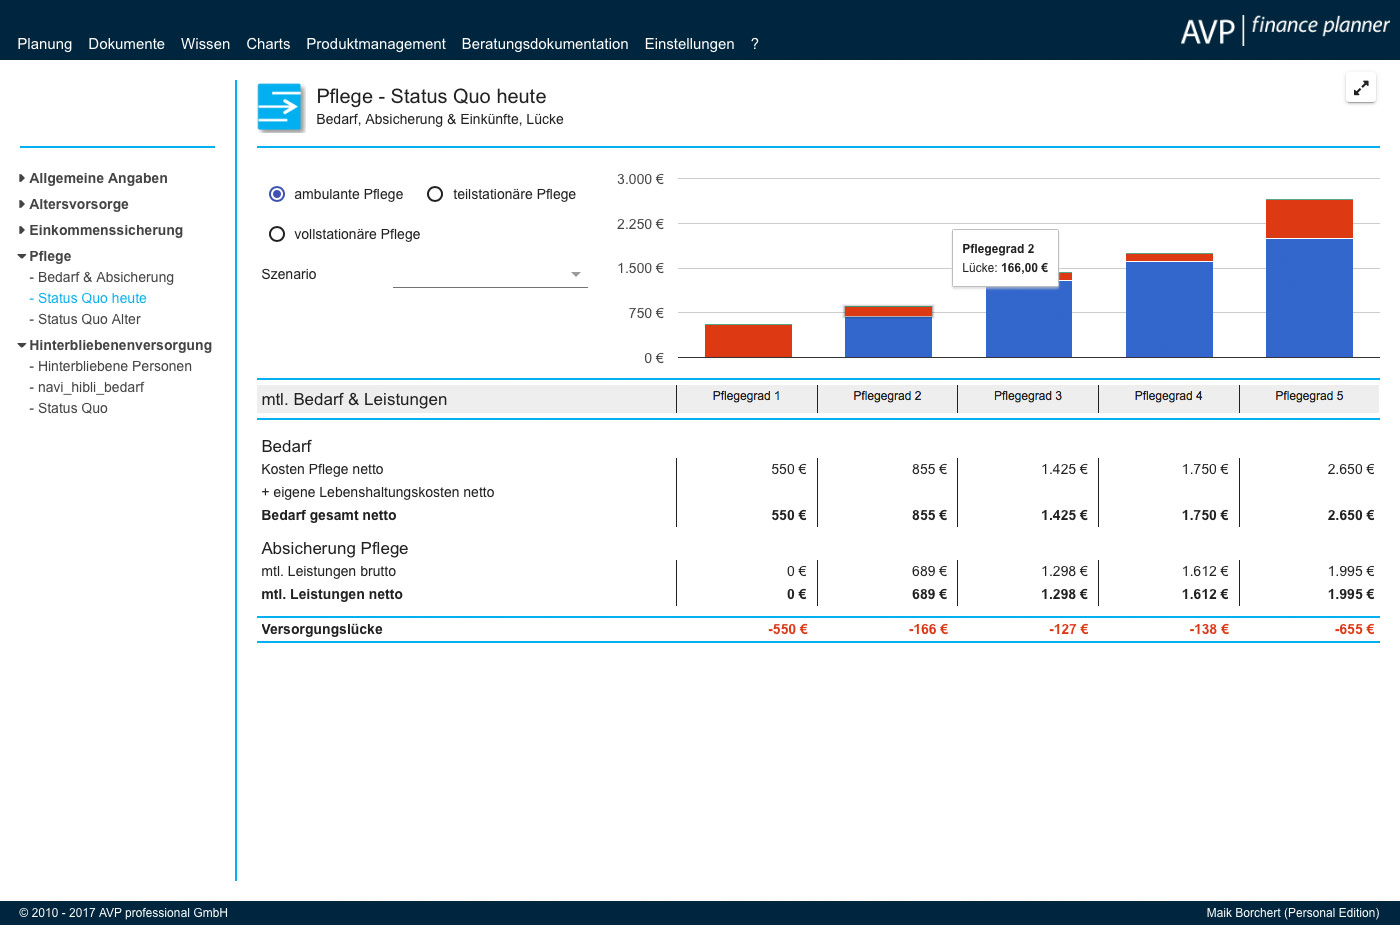
Task: Select vollstationäre Pflege radio button
Action: (277, 234)
